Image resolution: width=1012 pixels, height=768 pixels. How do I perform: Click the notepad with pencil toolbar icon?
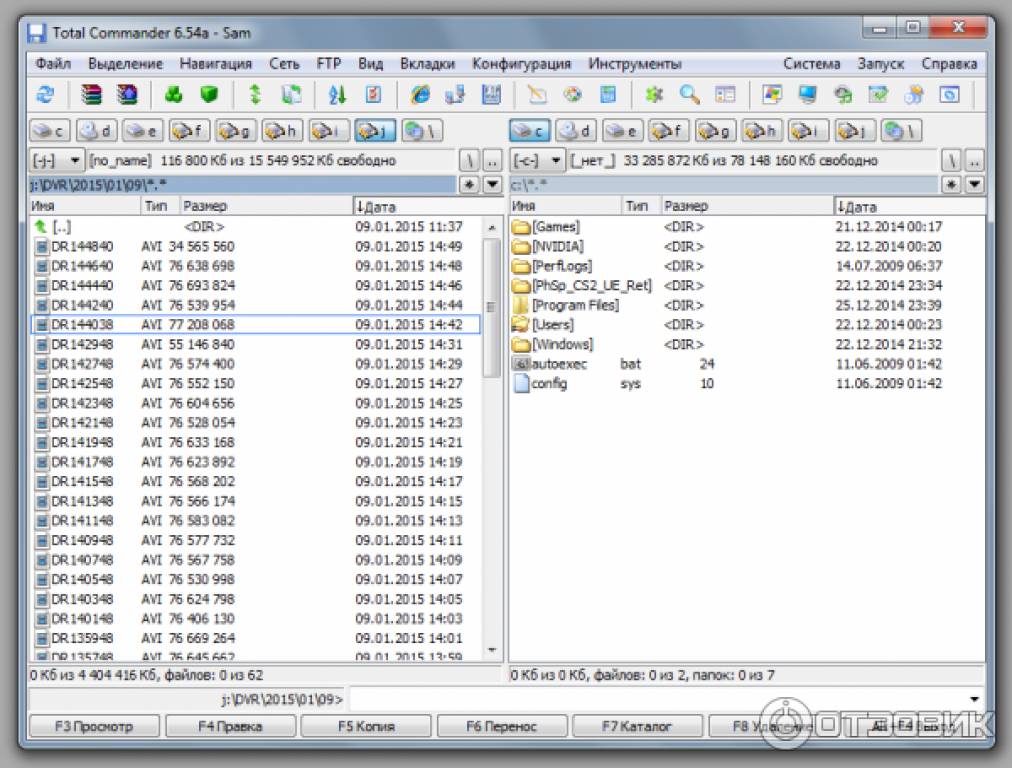pos(537,95)
